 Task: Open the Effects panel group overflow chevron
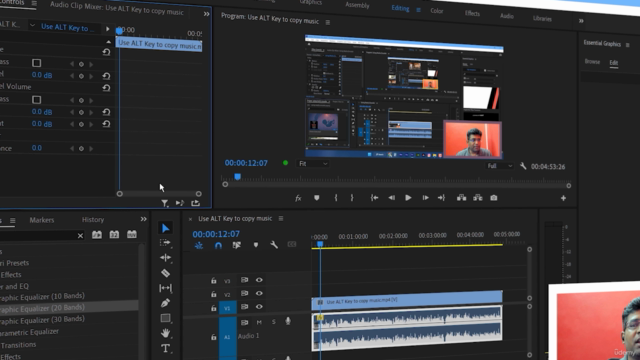click(x=143, y=219)
